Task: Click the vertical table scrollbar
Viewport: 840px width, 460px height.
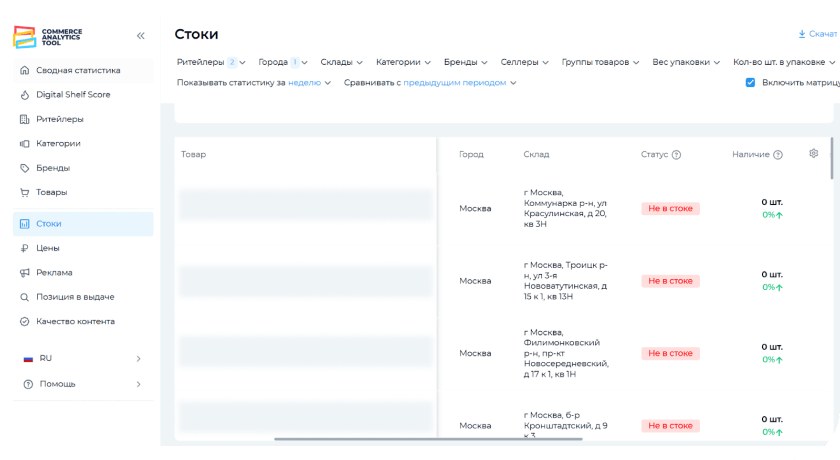Action: [x=831, y=158]
